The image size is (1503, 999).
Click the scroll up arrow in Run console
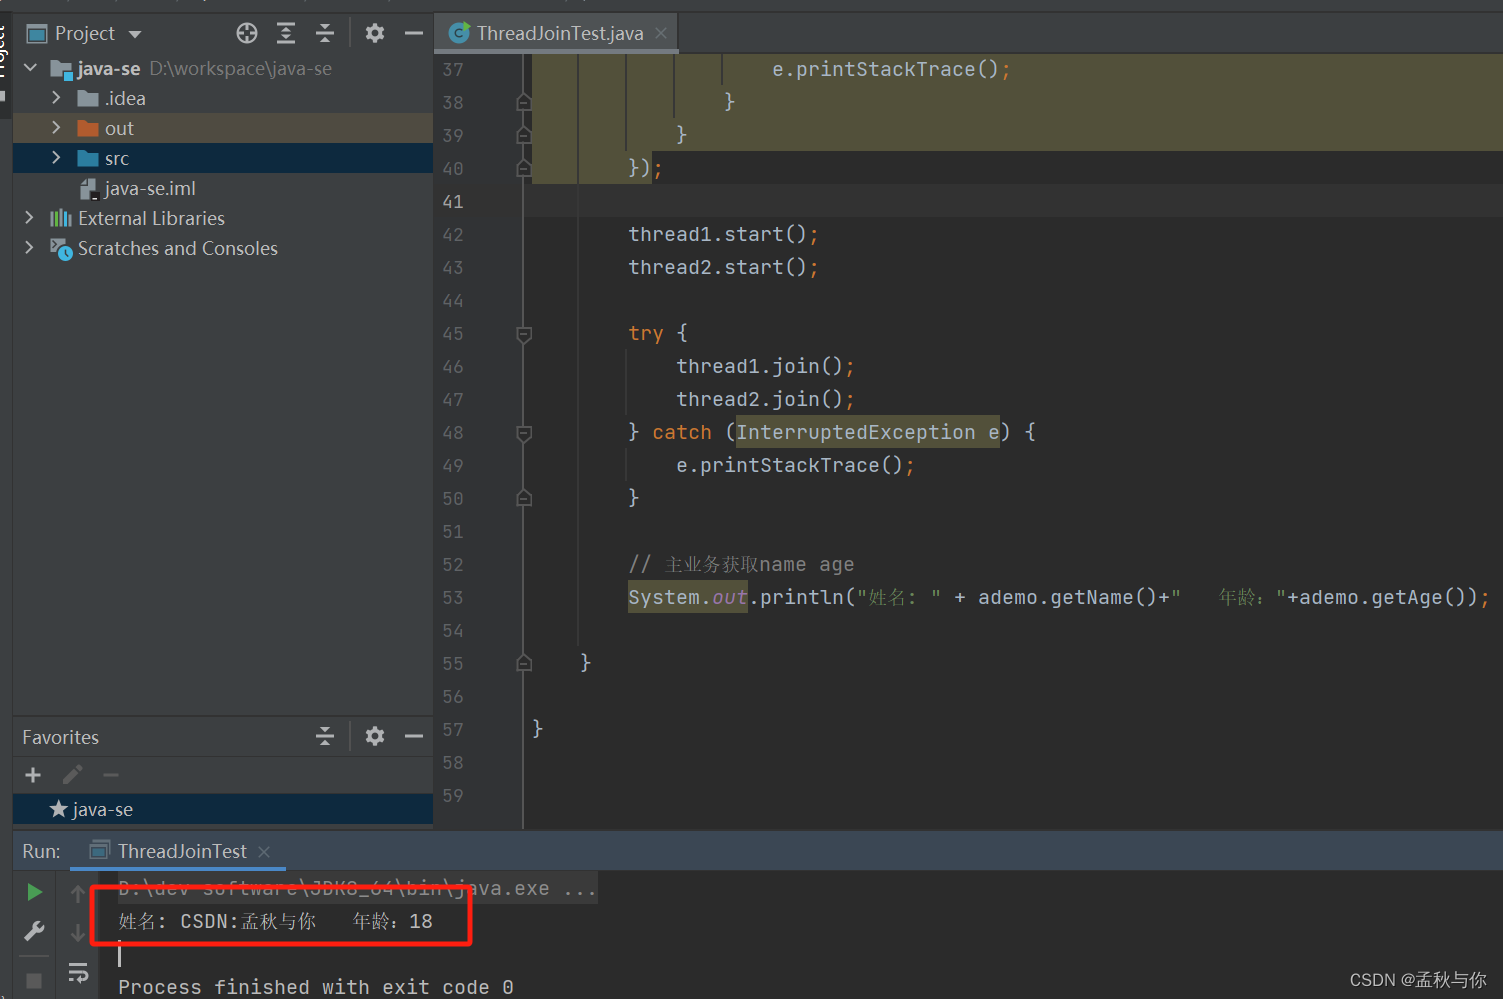(x=78, y=893)
